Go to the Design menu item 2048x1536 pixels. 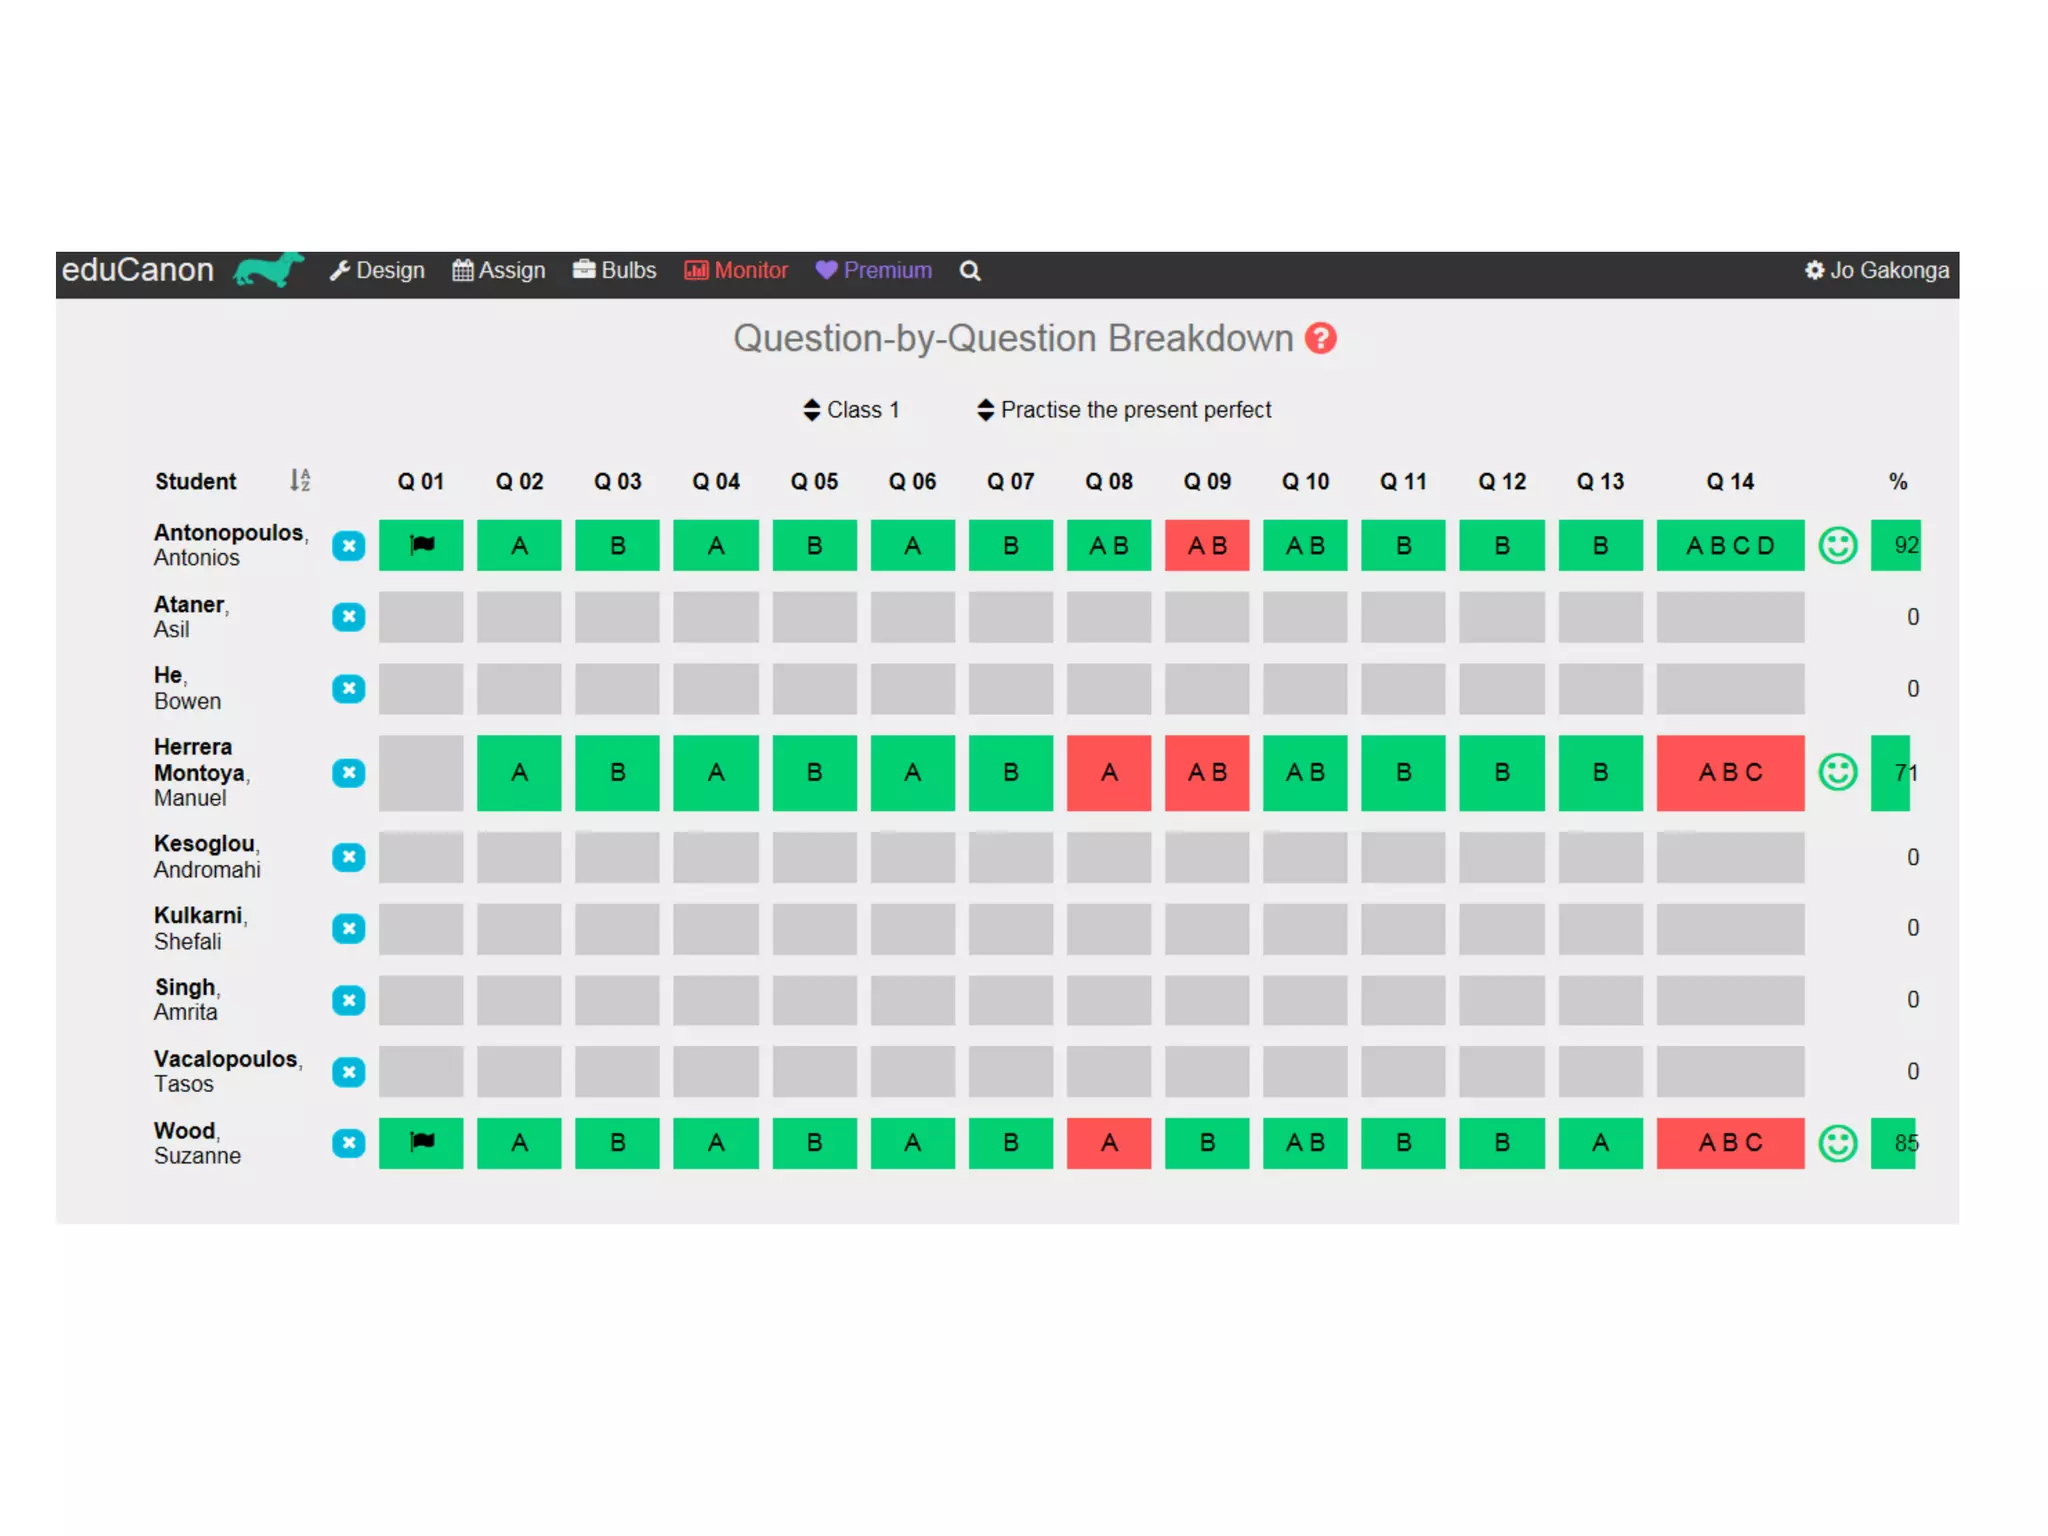click(378, 271)
